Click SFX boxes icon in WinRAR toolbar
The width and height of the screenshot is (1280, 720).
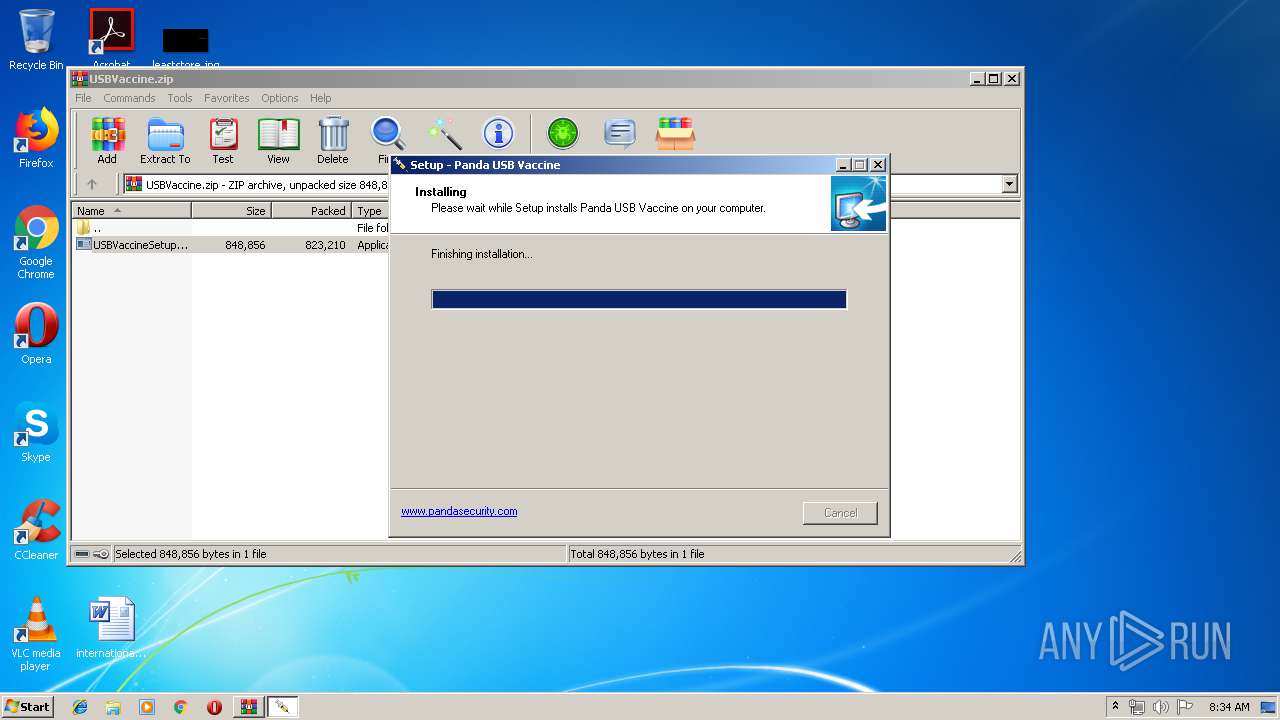tap(675, 133)
